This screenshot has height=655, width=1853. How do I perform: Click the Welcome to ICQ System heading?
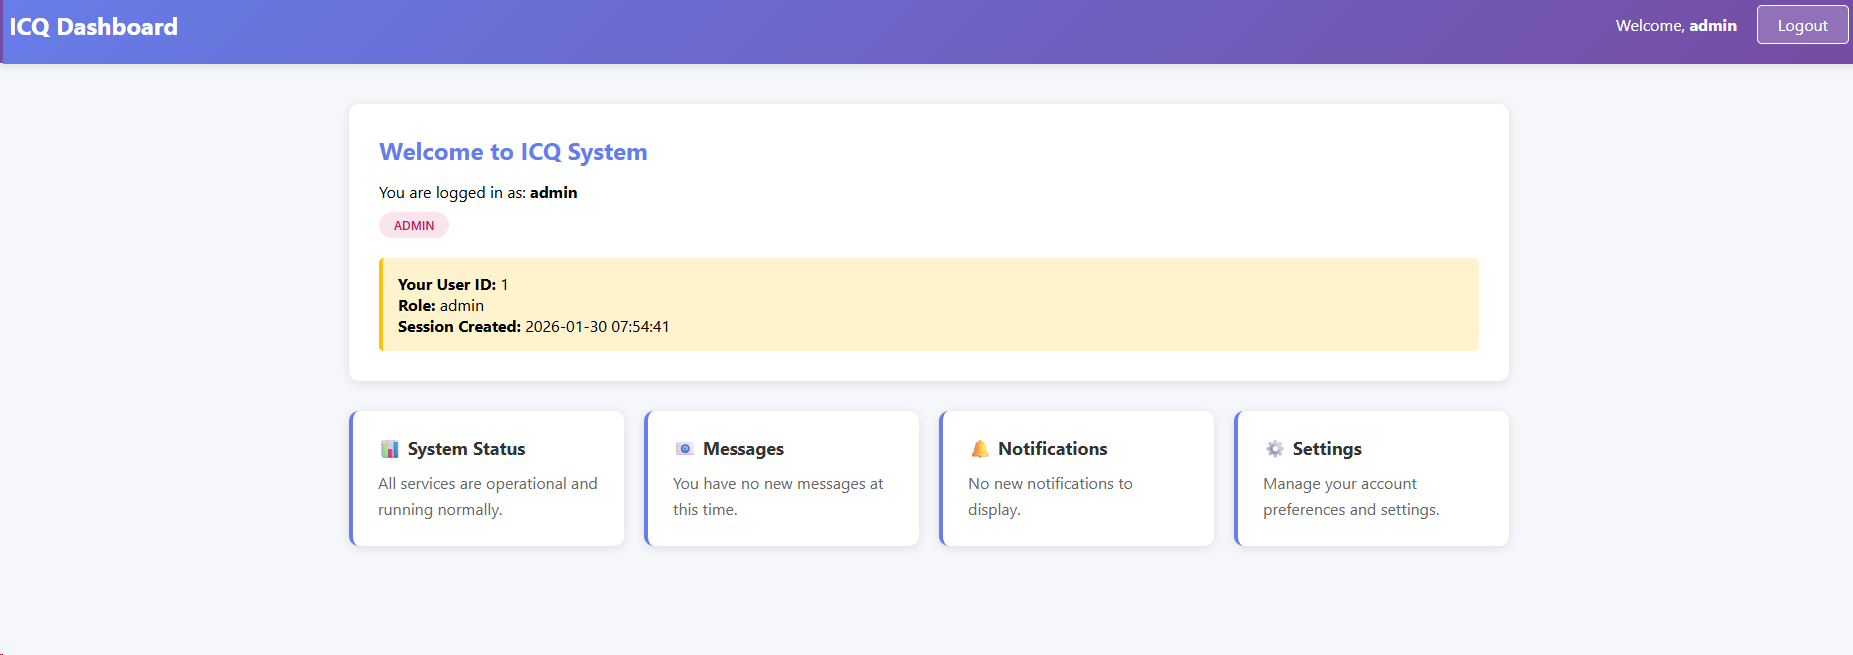(x=513, y=152)
